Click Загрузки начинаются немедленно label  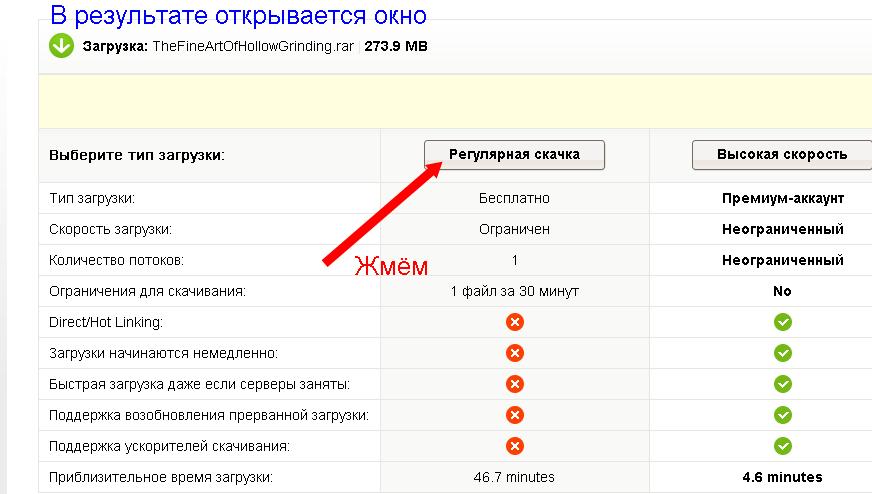[x=164, y=353]
